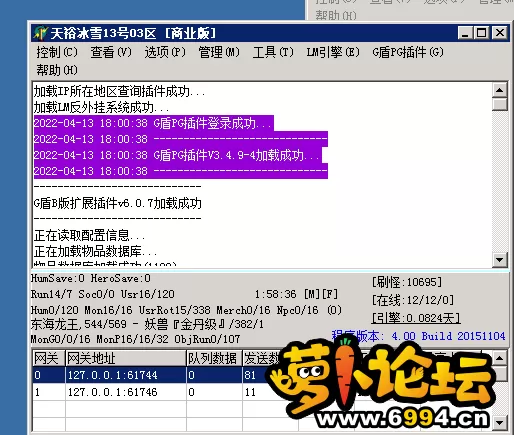Close the 天裕冰雪13号03区 window
The height and width of the screenshot is (435, 514).
click(x=500, y=33)
